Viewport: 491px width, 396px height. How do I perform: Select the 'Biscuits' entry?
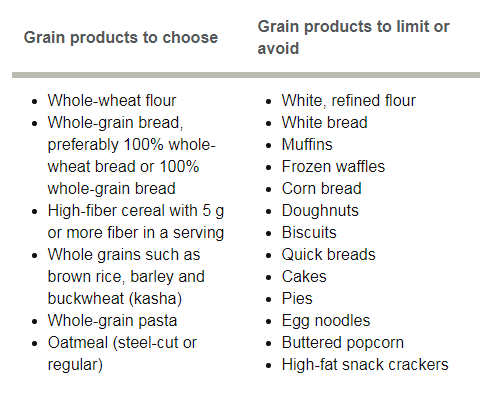tap(309, 232)
